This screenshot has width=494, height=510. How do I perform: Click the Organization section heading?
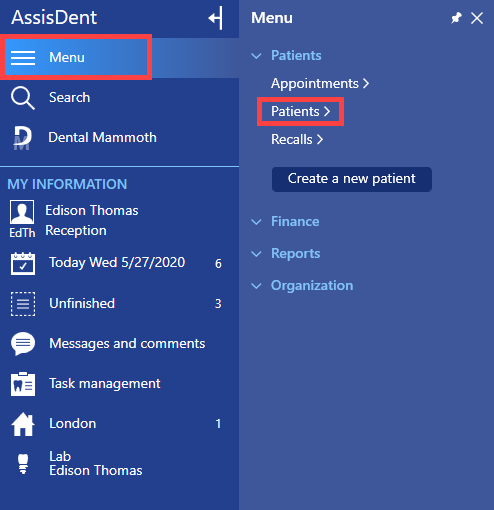(312, 286)
